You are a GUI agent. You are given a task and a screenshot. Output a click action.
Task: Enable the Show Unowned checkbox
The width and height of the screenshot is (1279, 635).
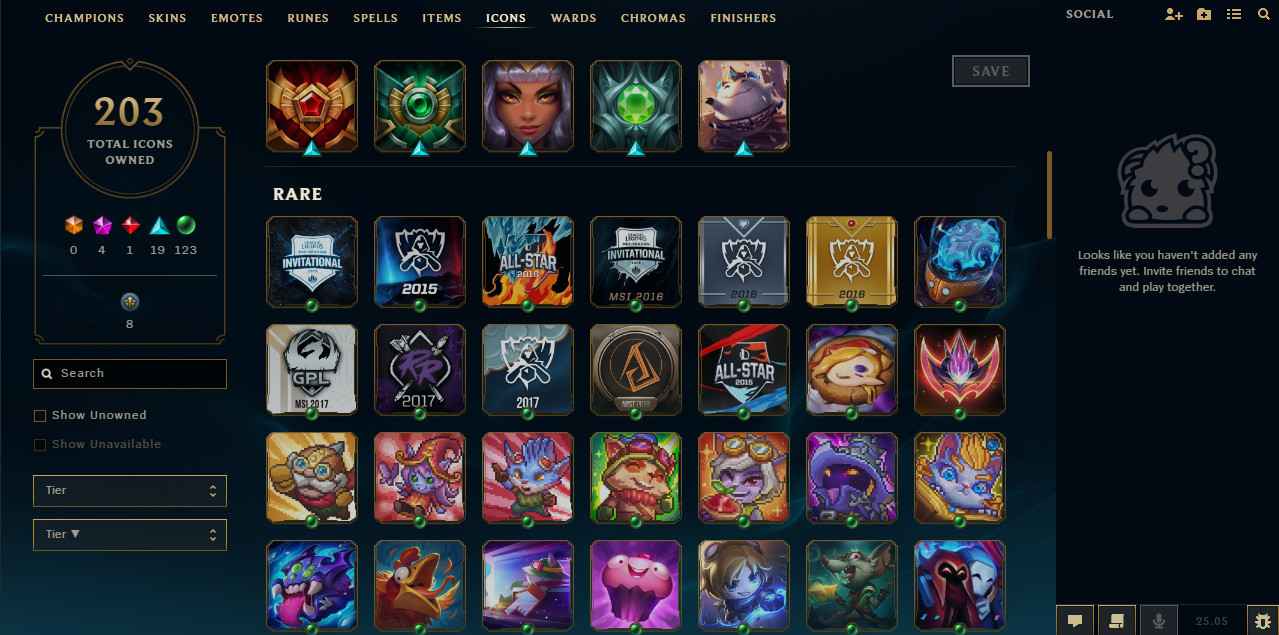40,415
